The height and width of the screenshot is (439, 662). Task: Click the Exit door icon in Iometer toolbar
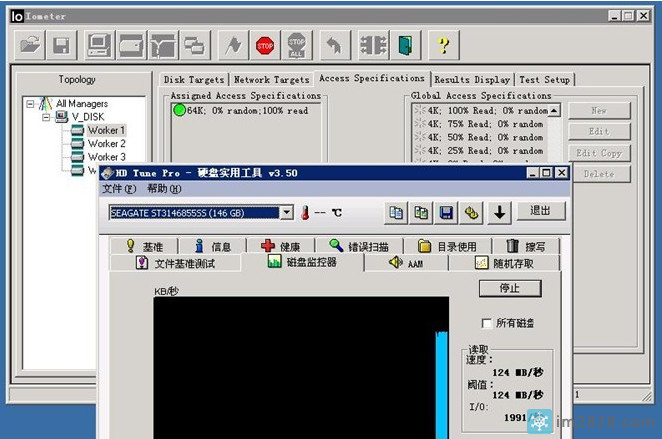(x=405, y=45)
